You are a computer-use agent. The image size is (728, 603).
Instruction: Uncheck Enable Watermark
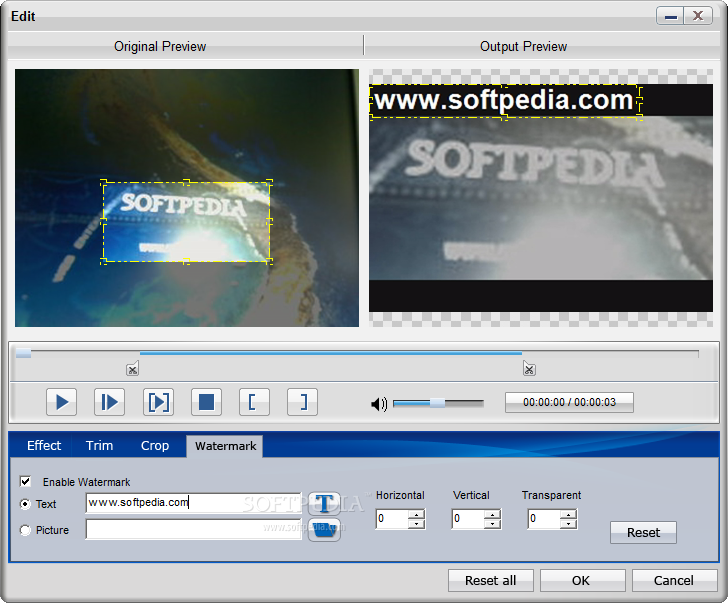[26, 481]
